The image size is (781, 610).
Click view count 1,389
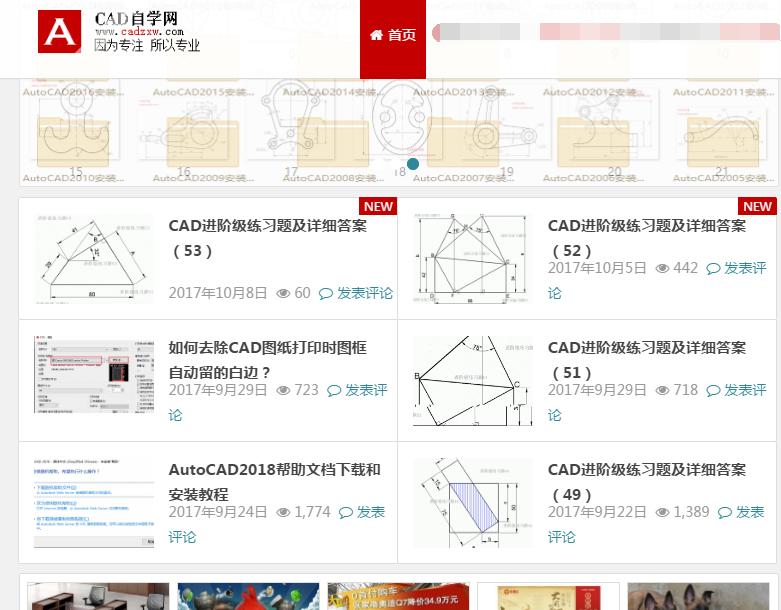click(691, 512)
